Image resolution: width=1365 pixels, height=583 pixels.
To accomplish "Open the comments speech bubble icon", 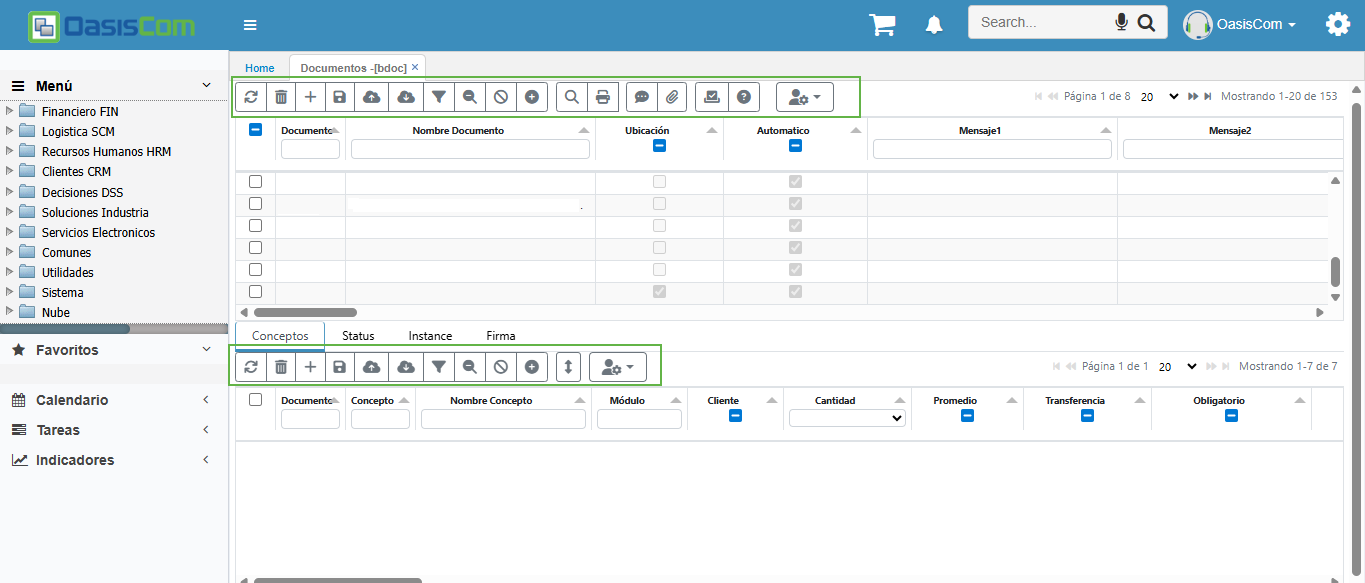I will tap(642, 97).
